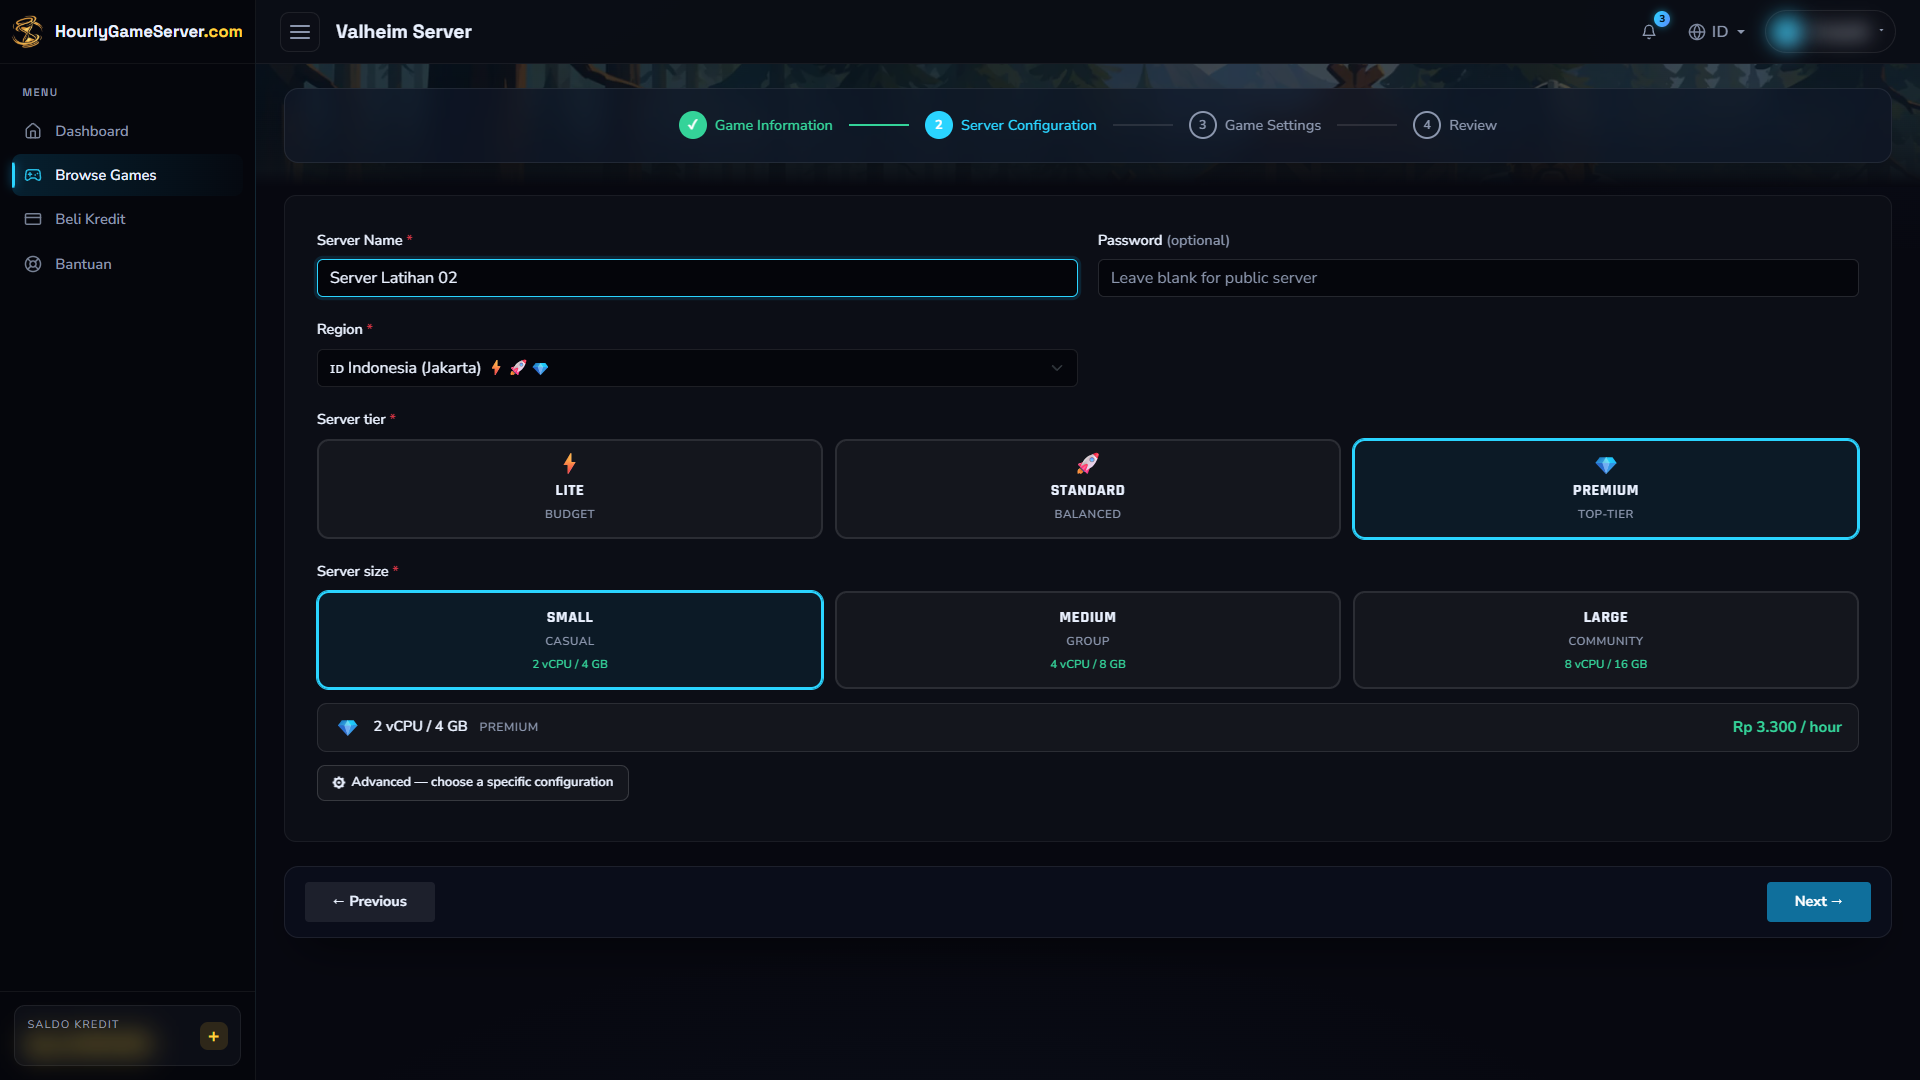Open the user account dropdown
Screen dimensions: 1920x1080
click(x=1829, y=32)
